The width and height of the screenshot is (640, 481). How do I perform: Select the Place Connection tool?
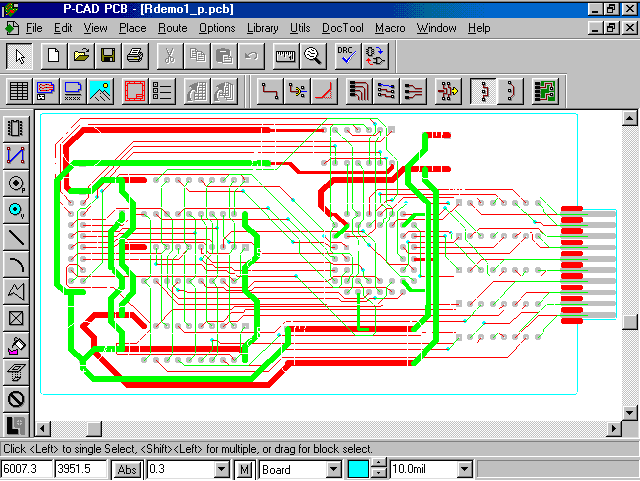click(16, 156)
